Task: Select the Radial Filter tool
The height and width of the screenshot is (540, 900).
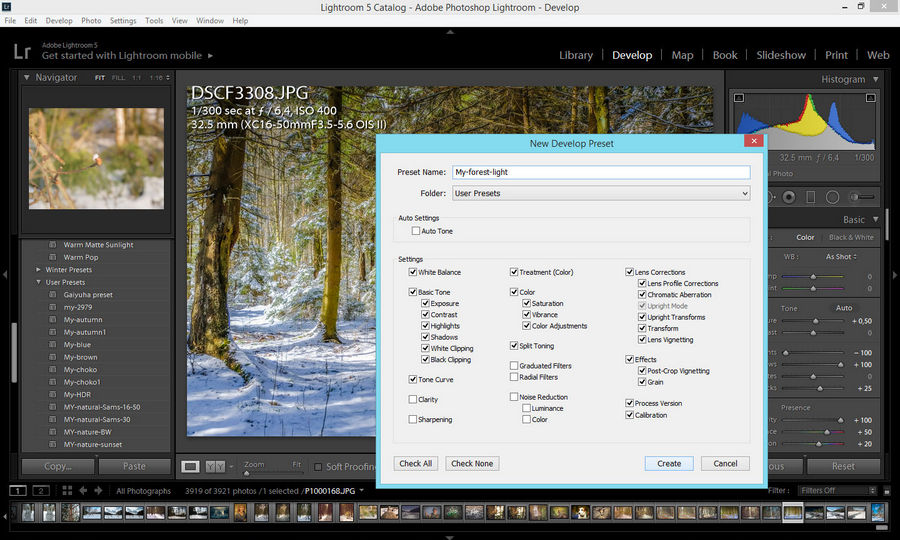Action: [x=832, y=197]
